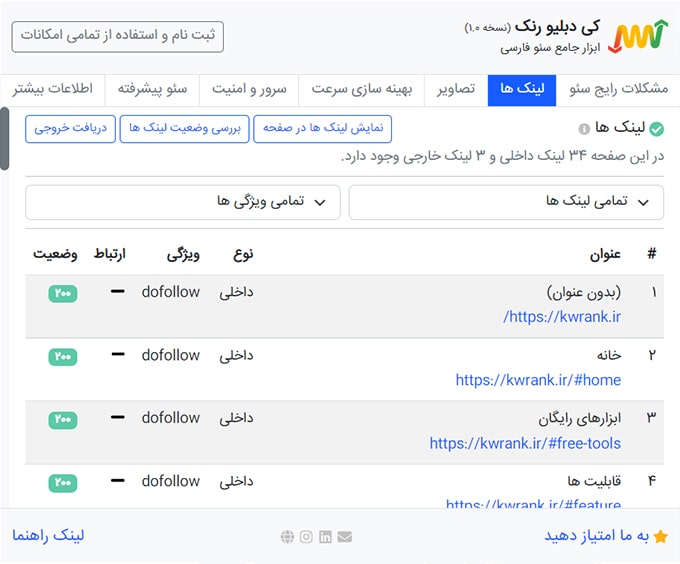Open the تصاویر tab
Image resolution: width=680 pixels, height=564 pixels.
tap(456, 90)
